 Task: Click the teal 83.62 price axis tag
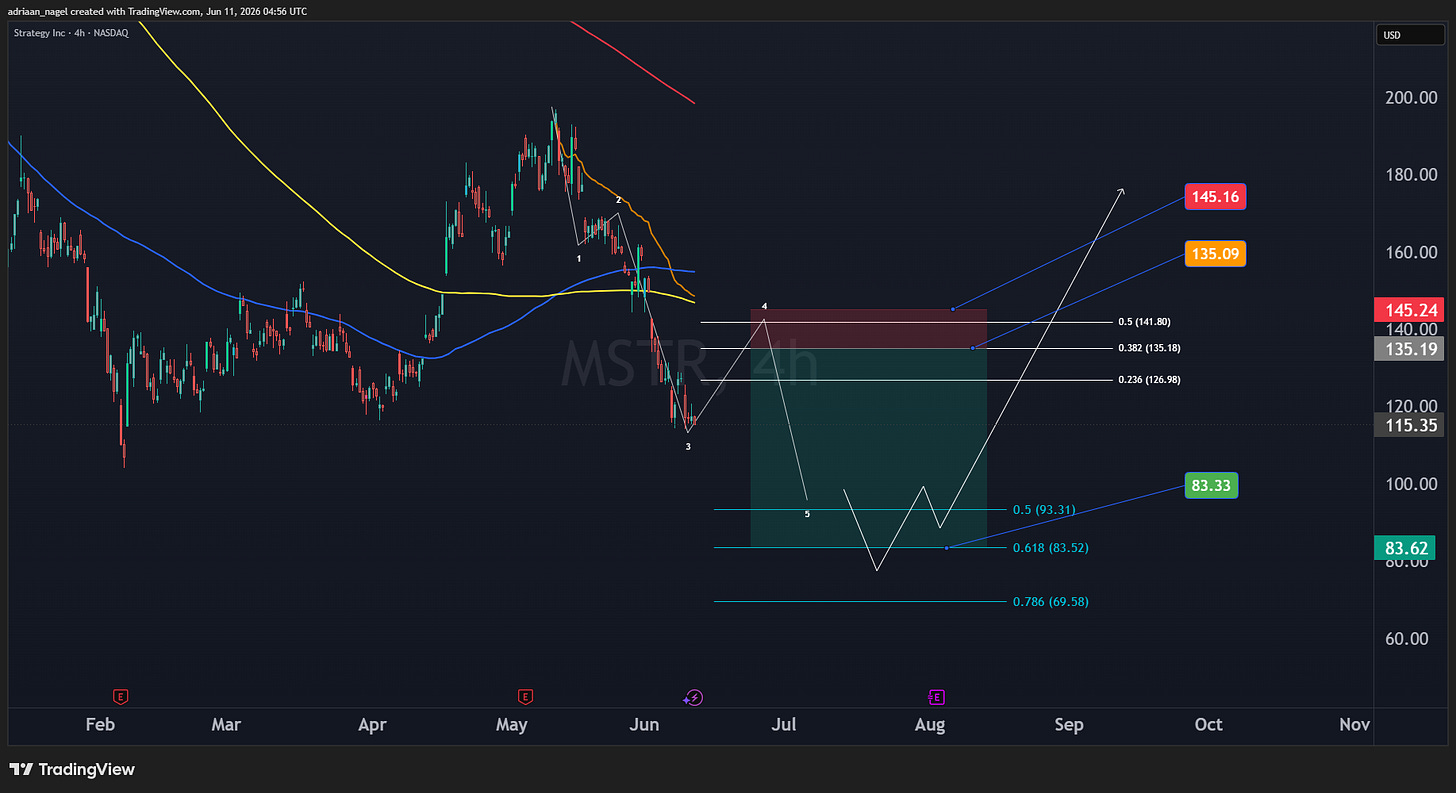[x=1404, y=547]
